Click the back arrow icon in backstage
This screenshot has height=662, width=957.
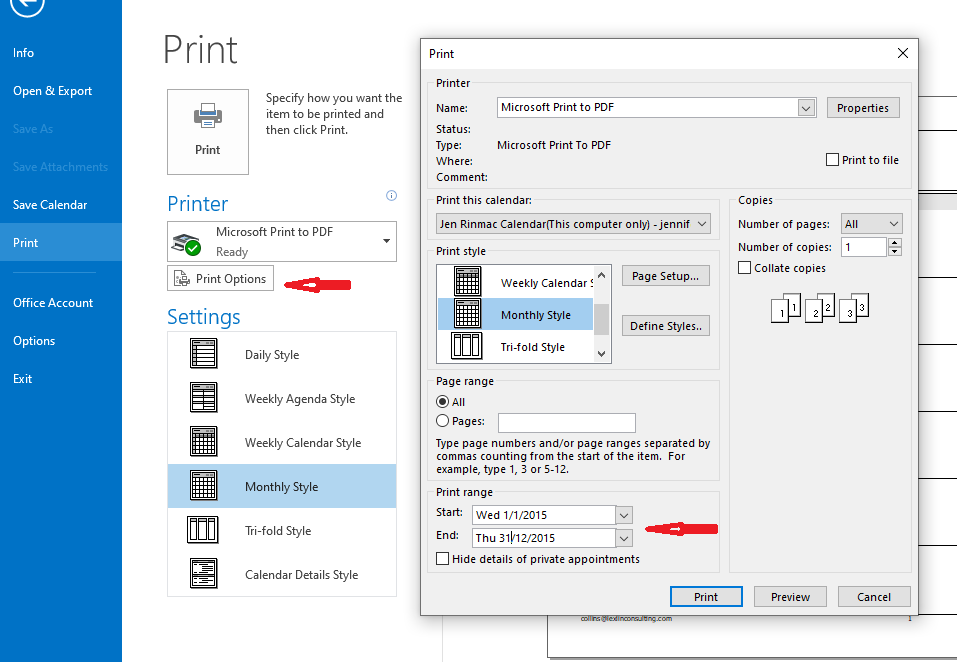[27, 5]
